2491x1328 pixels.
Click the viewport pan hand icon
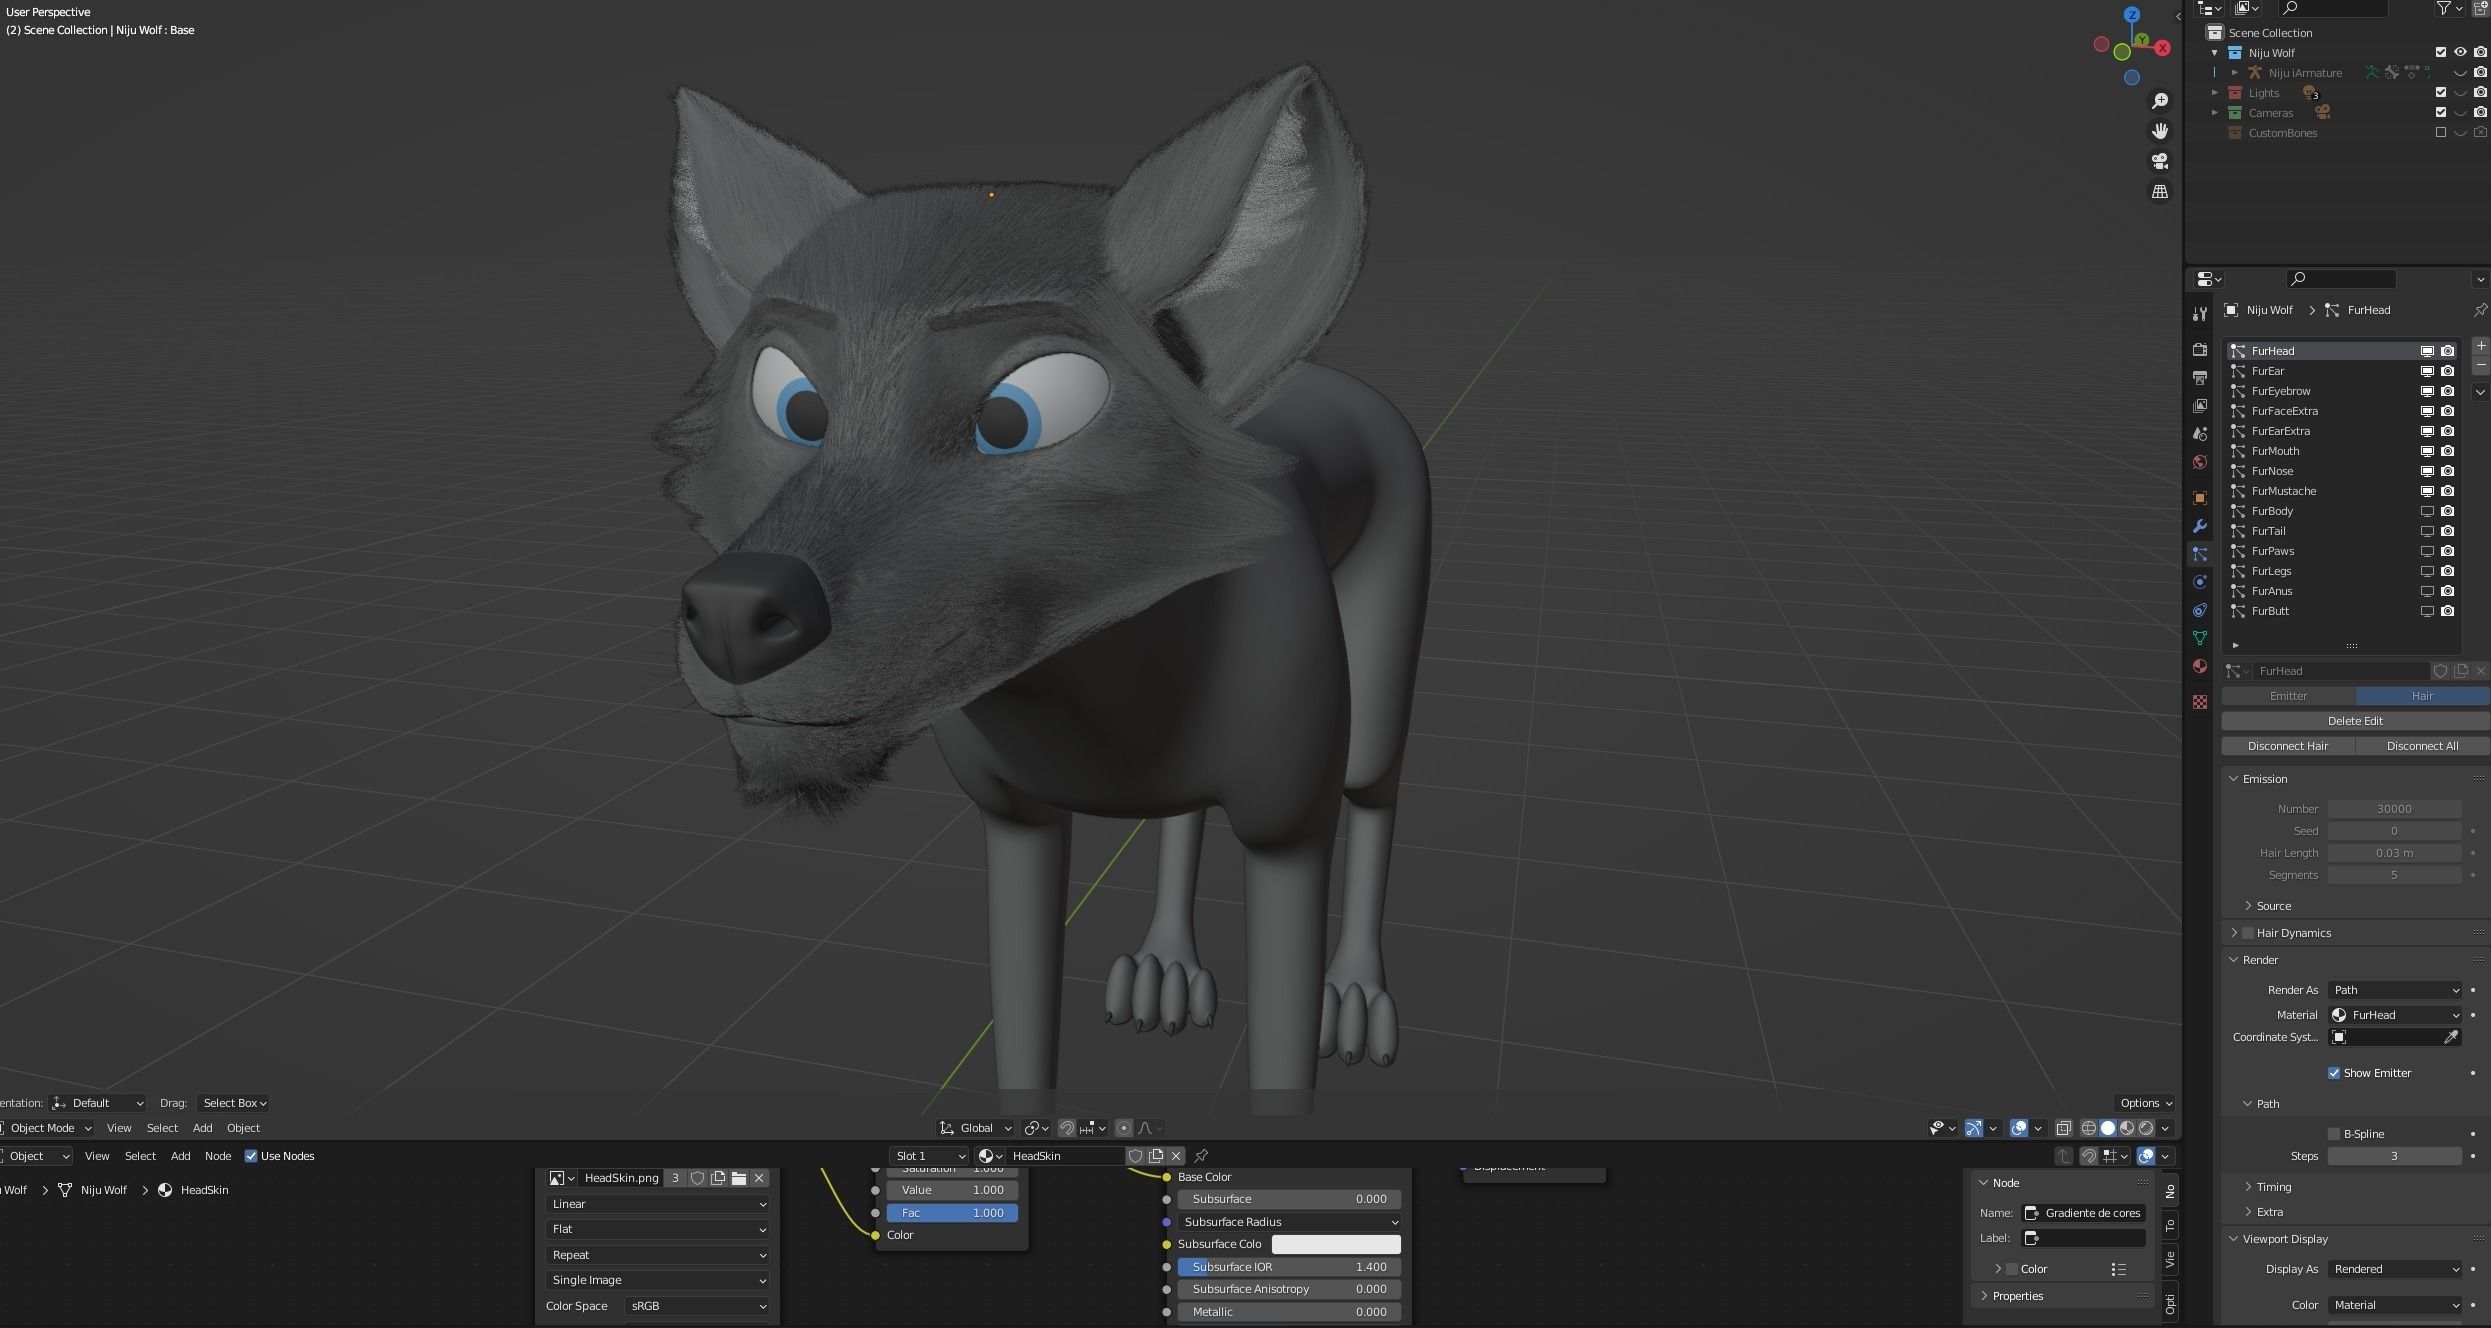point(2160,131)
